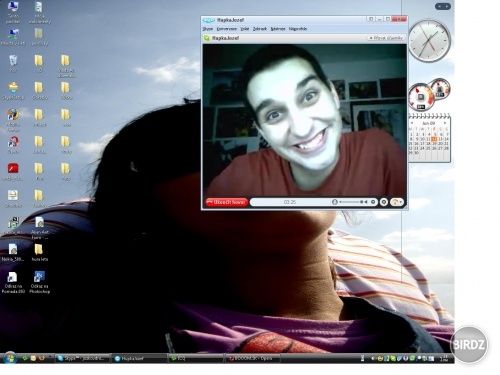
Task: Click the HapkaJozef status icon below the menu bar
Action: 207,38
